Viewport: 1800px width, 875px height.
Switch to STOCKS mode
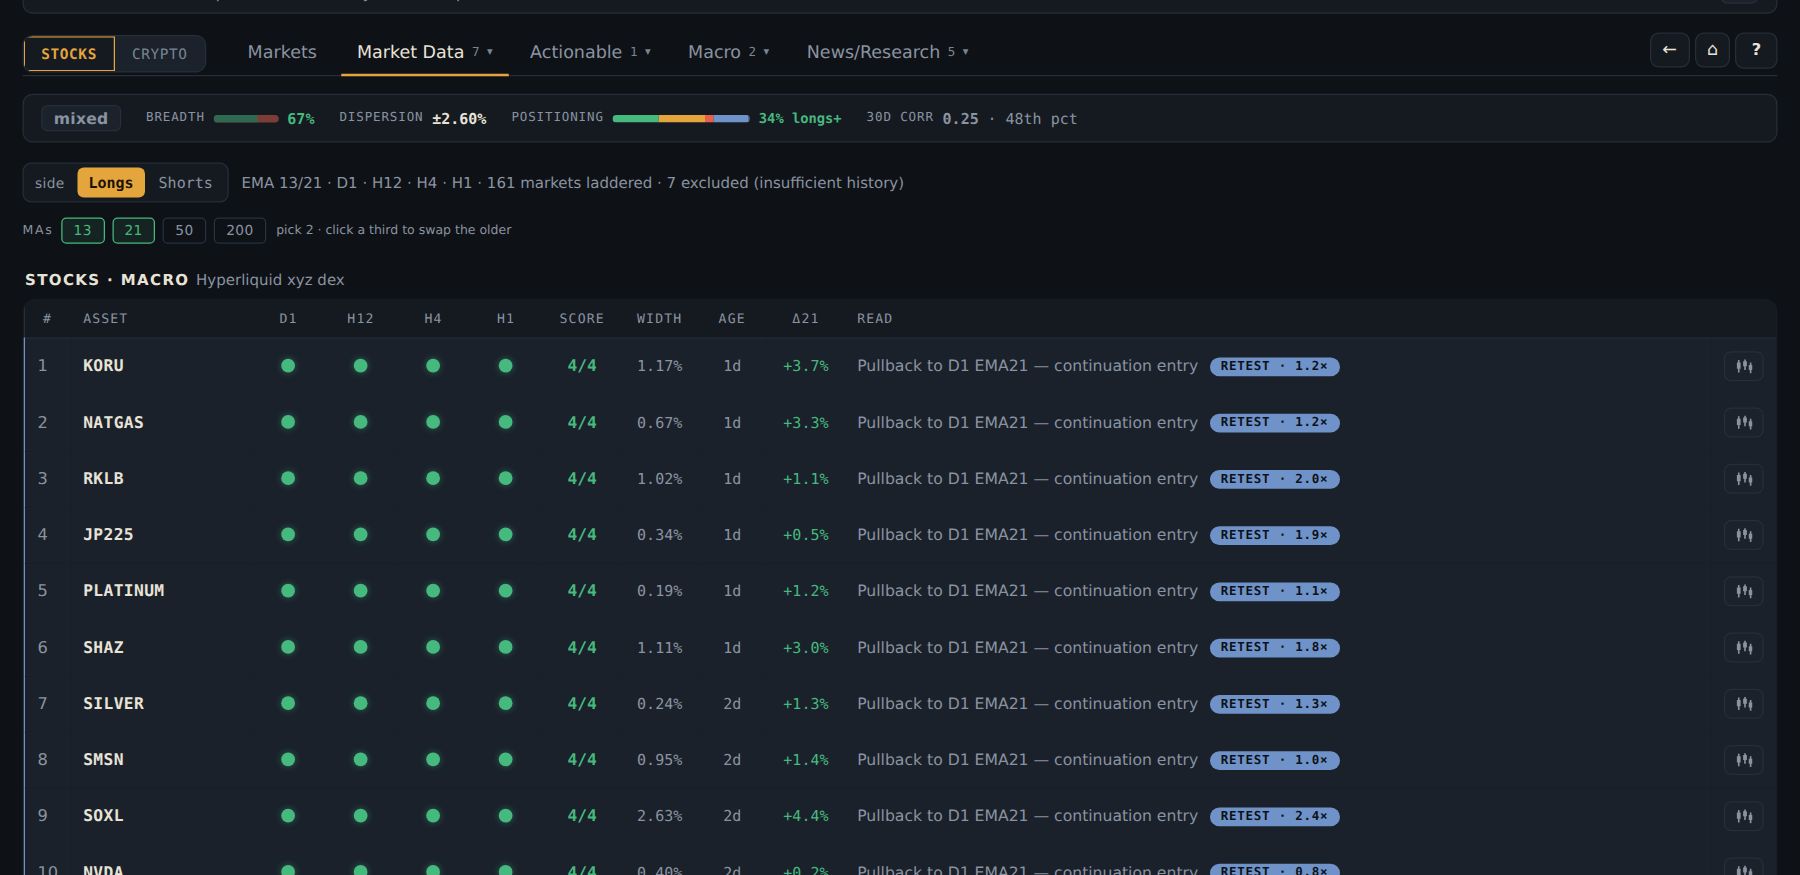69,54
